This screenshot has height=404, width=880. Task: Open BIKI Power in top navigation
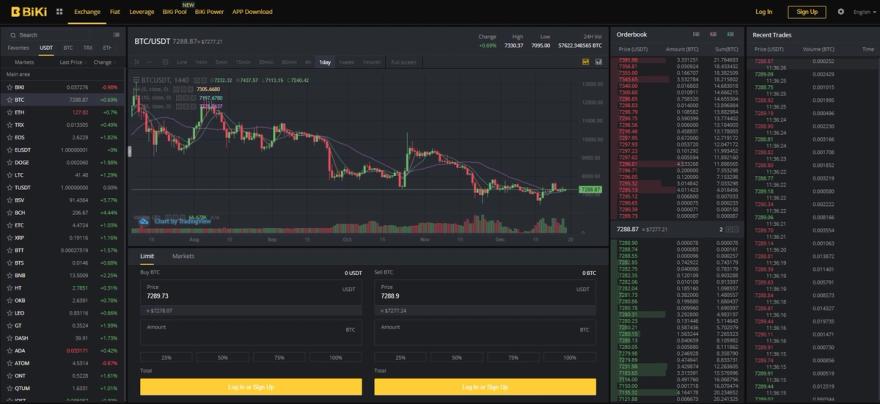click(209, 12)
